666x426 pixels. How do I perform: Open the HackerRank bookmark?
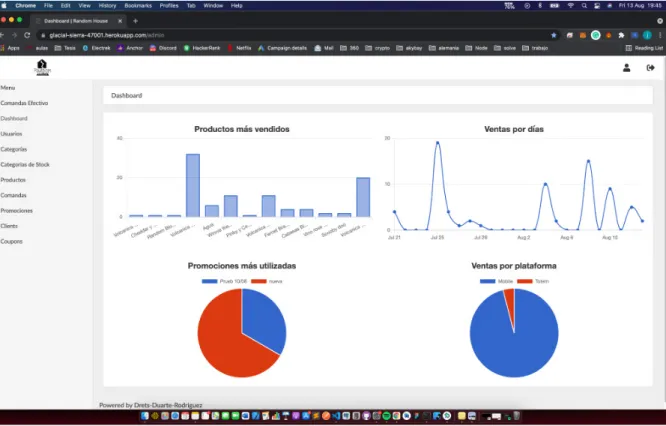(202, 48)
